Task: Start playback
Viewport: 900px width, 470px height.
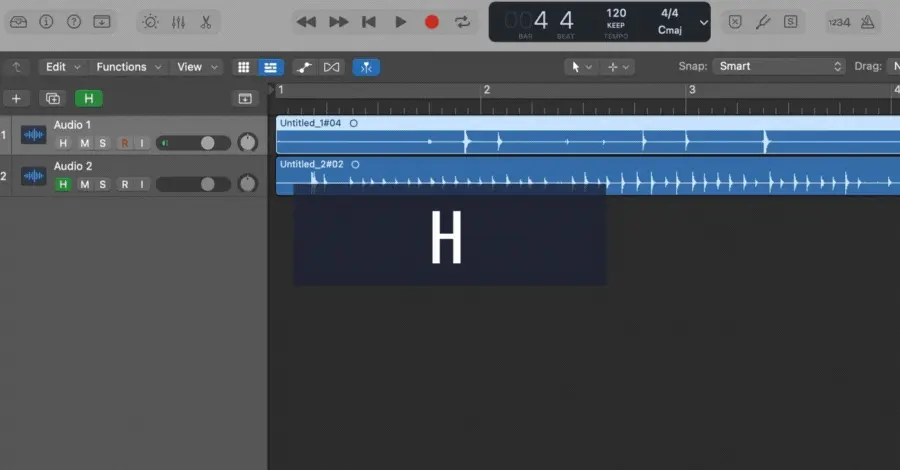Action: coord(401,22)
